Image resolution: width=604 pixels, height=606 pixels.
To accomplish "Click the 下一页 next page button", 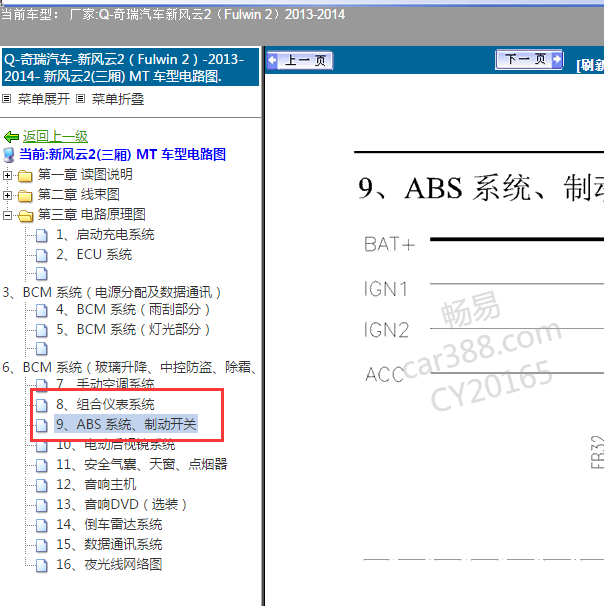I will pyautogui.click(x=529, y=60).
